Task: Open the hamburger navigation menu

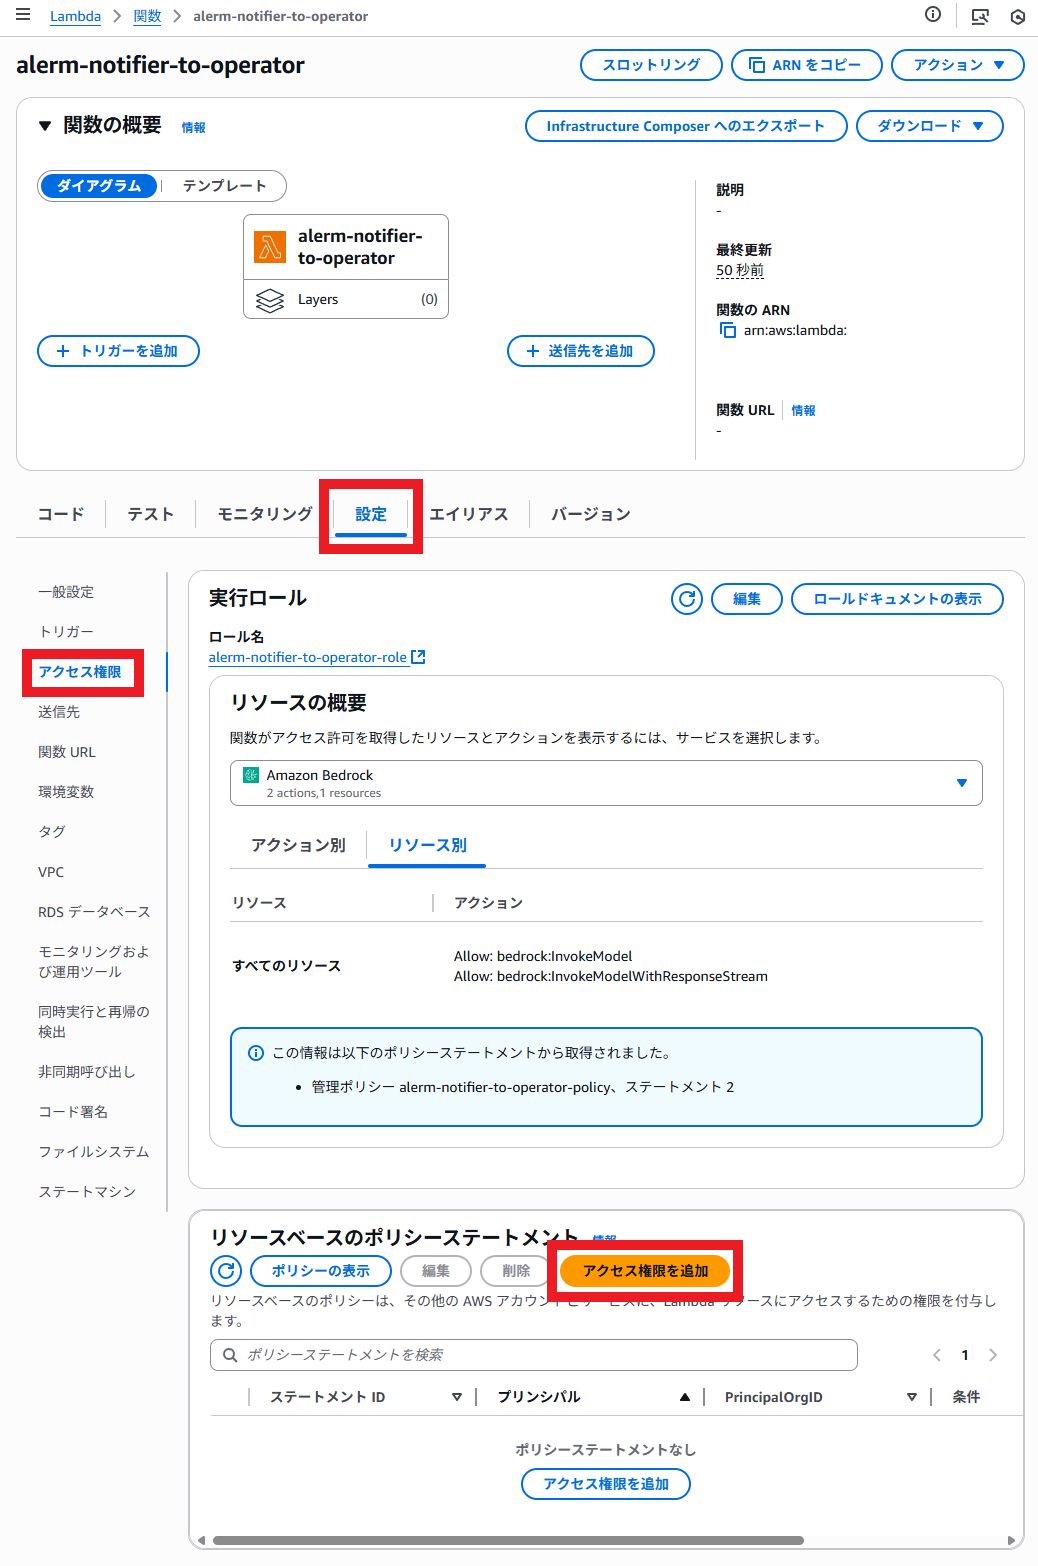Action: 23,15
